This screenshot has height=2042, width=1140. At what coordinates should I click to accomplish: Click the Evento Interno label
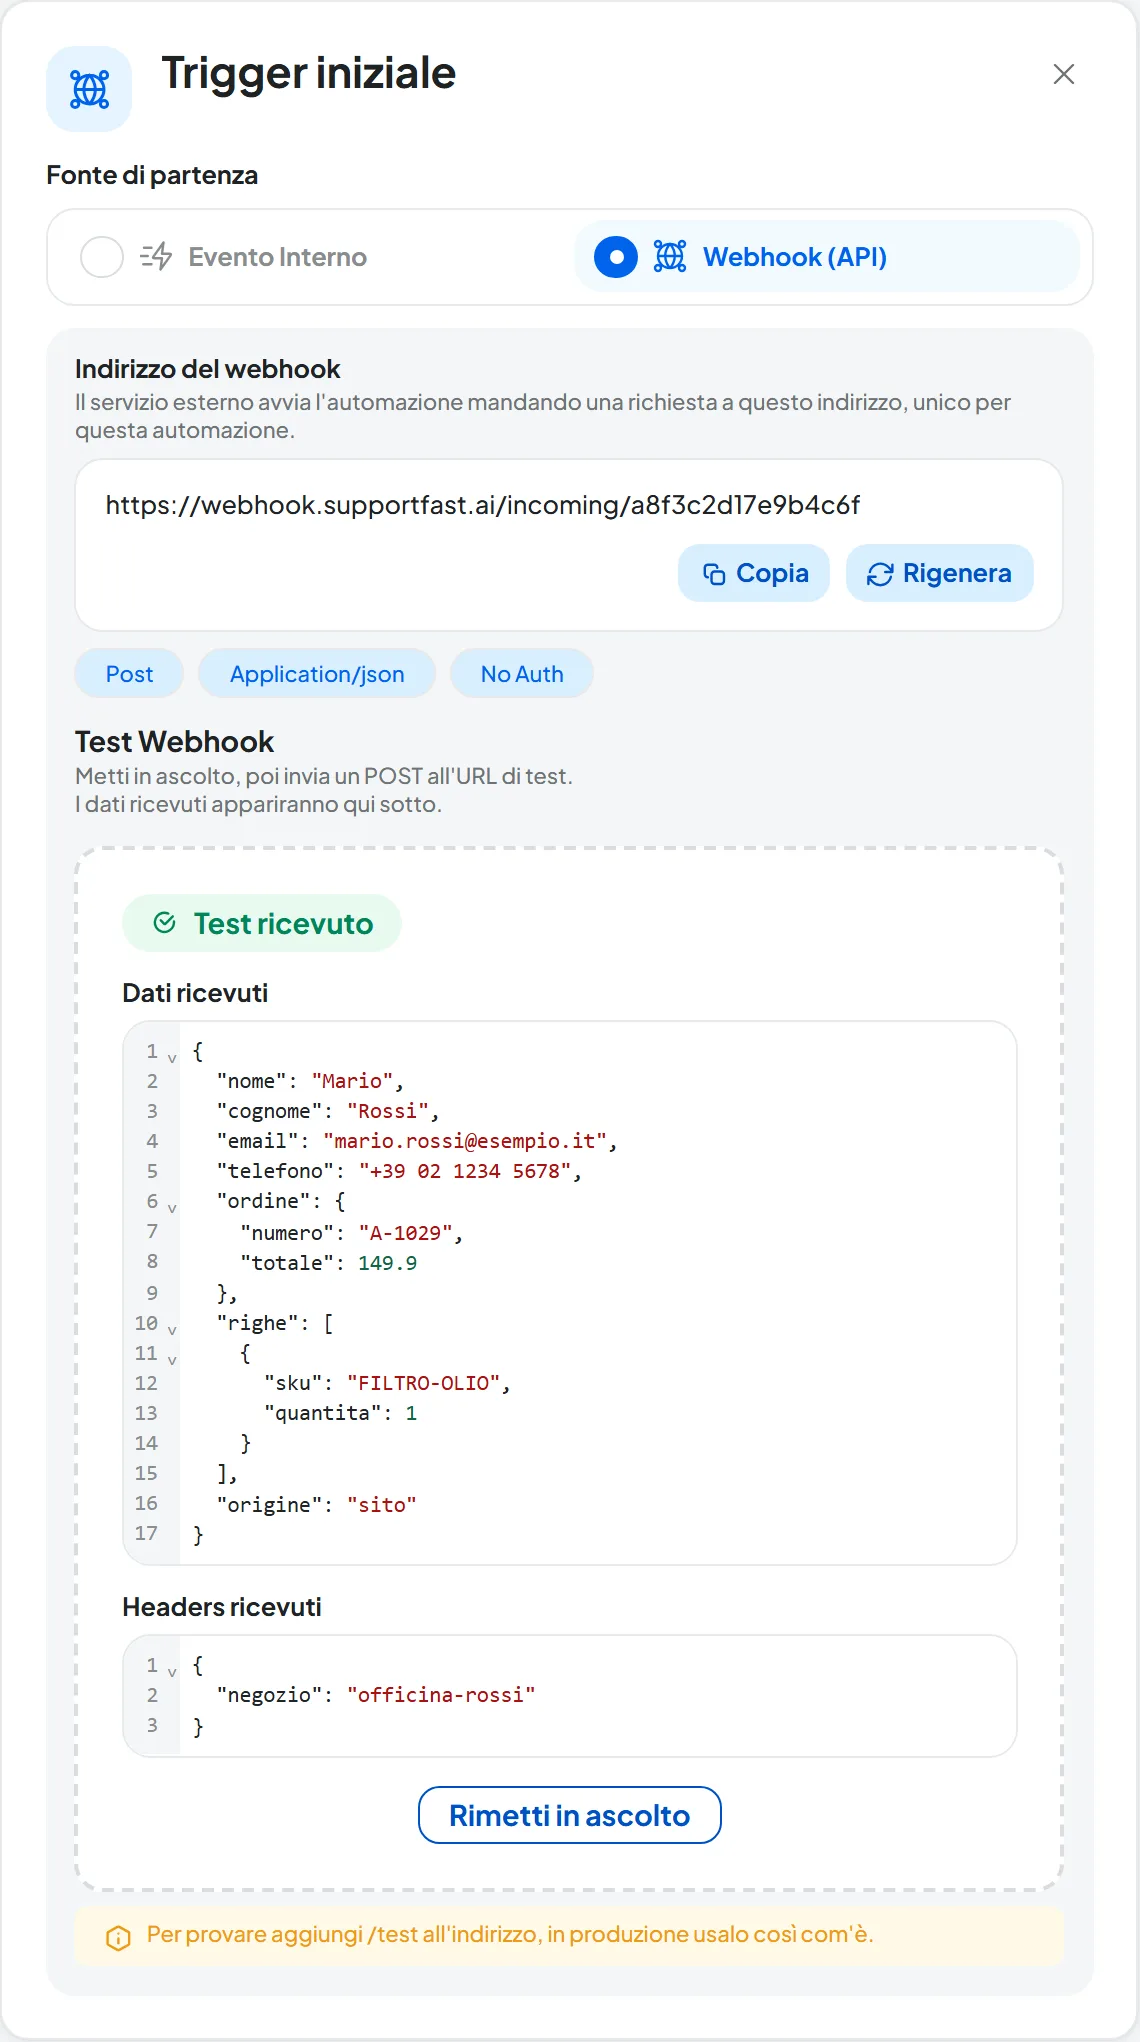(x=278, y=257)
